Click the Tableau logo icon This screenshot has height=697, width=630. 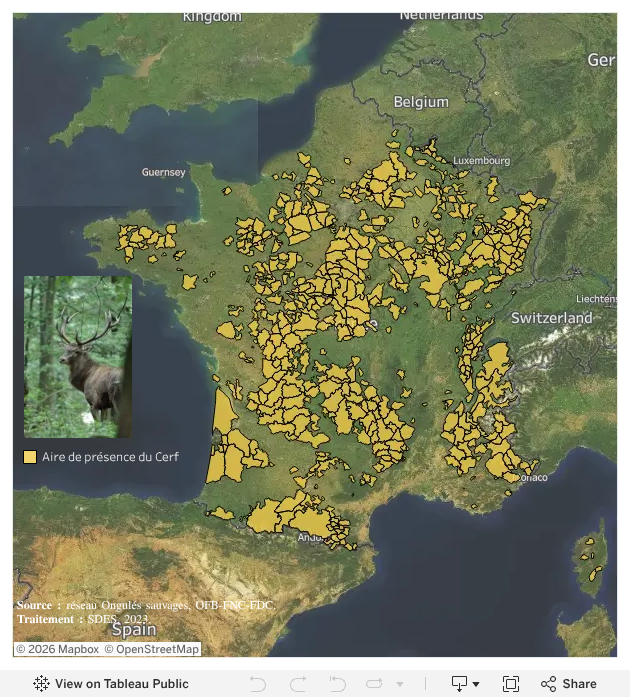[41, 684]
